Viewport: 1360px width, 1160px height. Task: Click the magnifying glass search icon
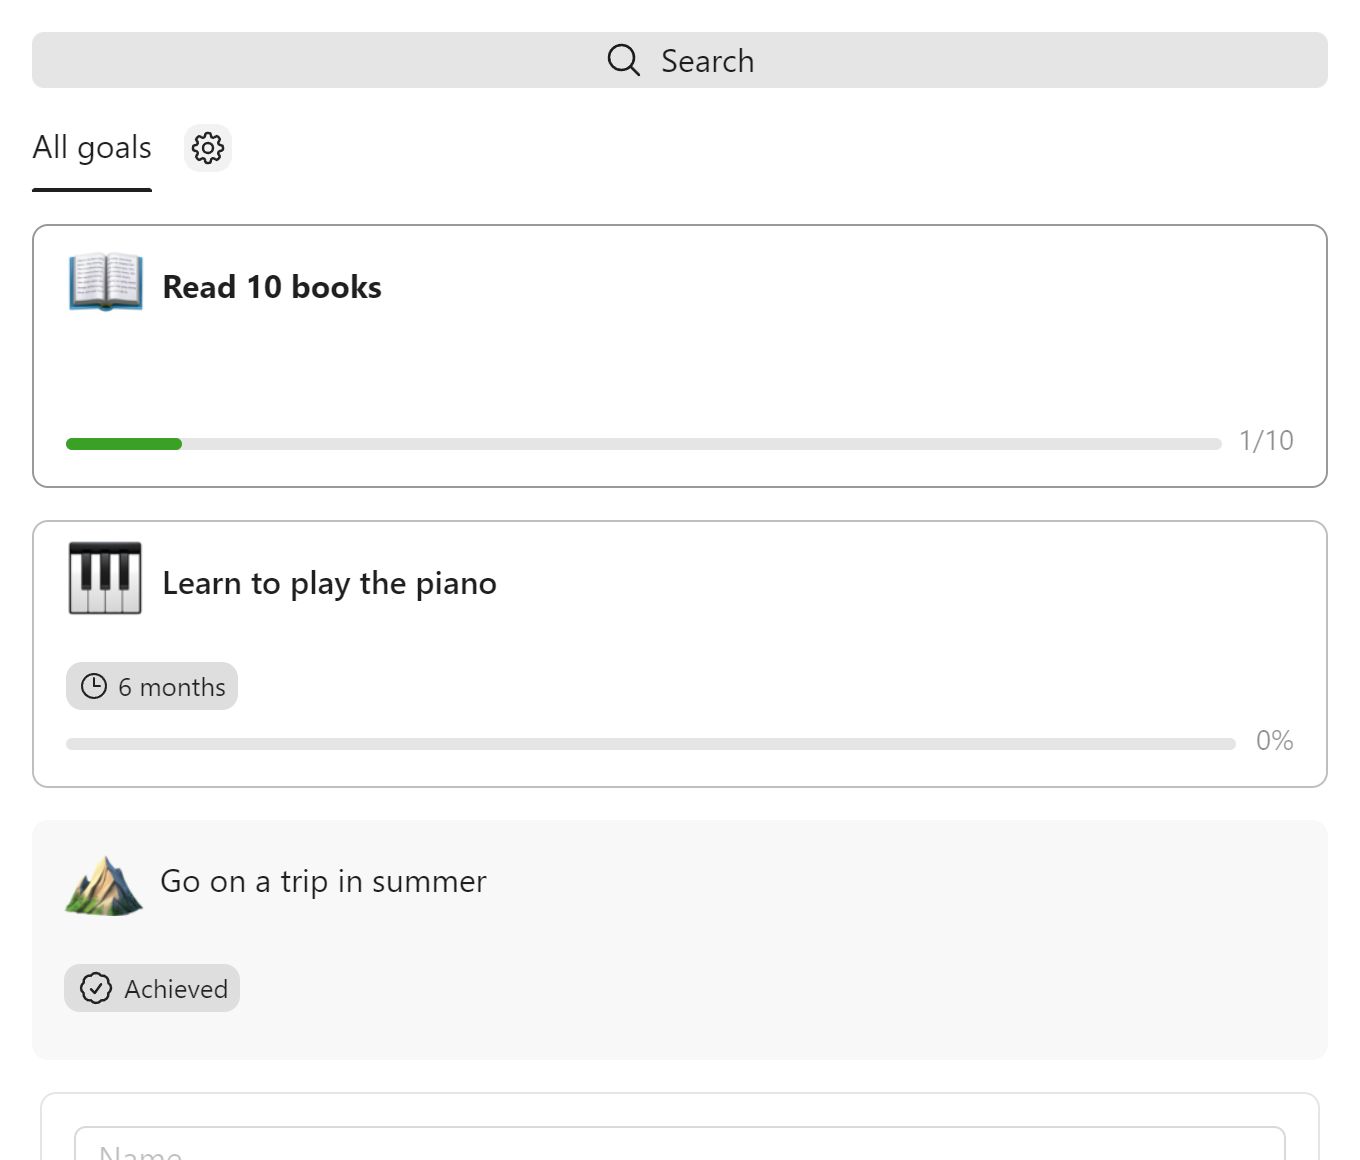click(624, 60)
